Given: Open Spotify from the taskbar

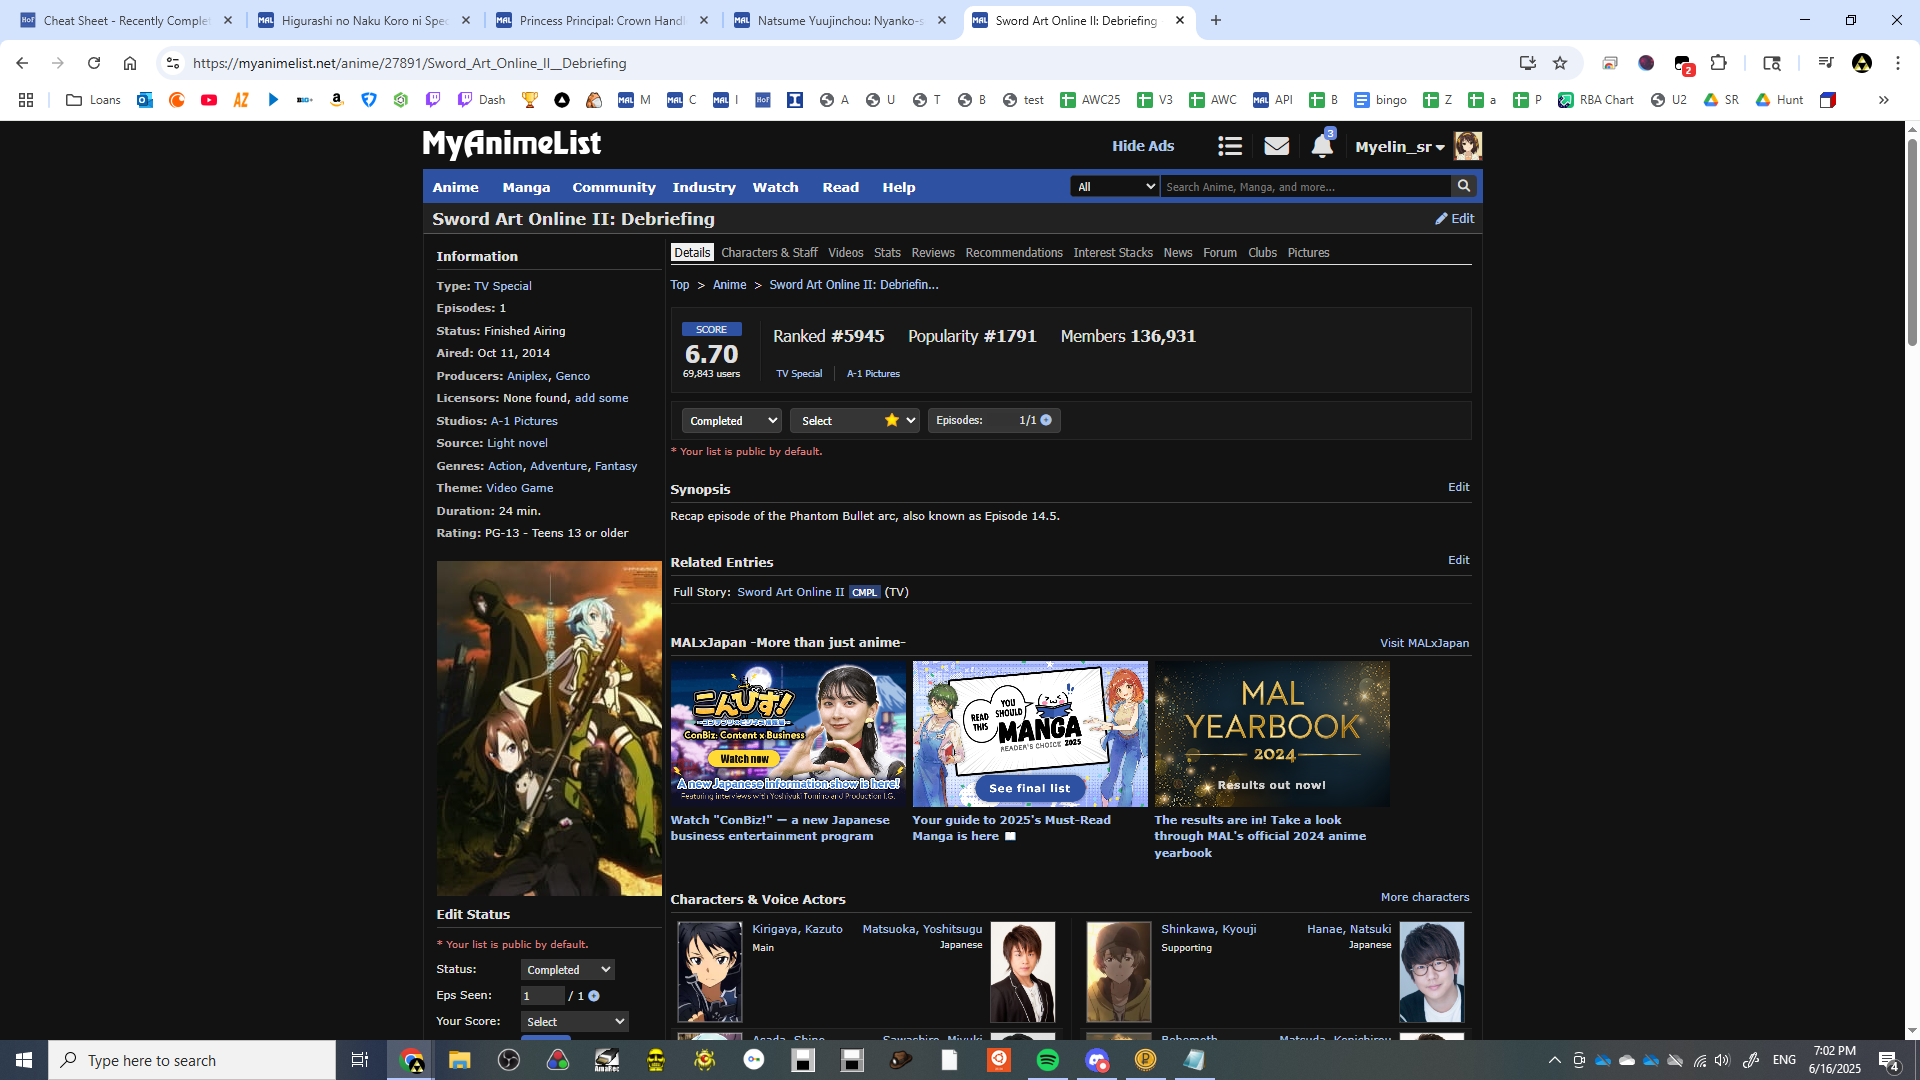Looking at the screenshot, I should (x=1047, y=1060).
